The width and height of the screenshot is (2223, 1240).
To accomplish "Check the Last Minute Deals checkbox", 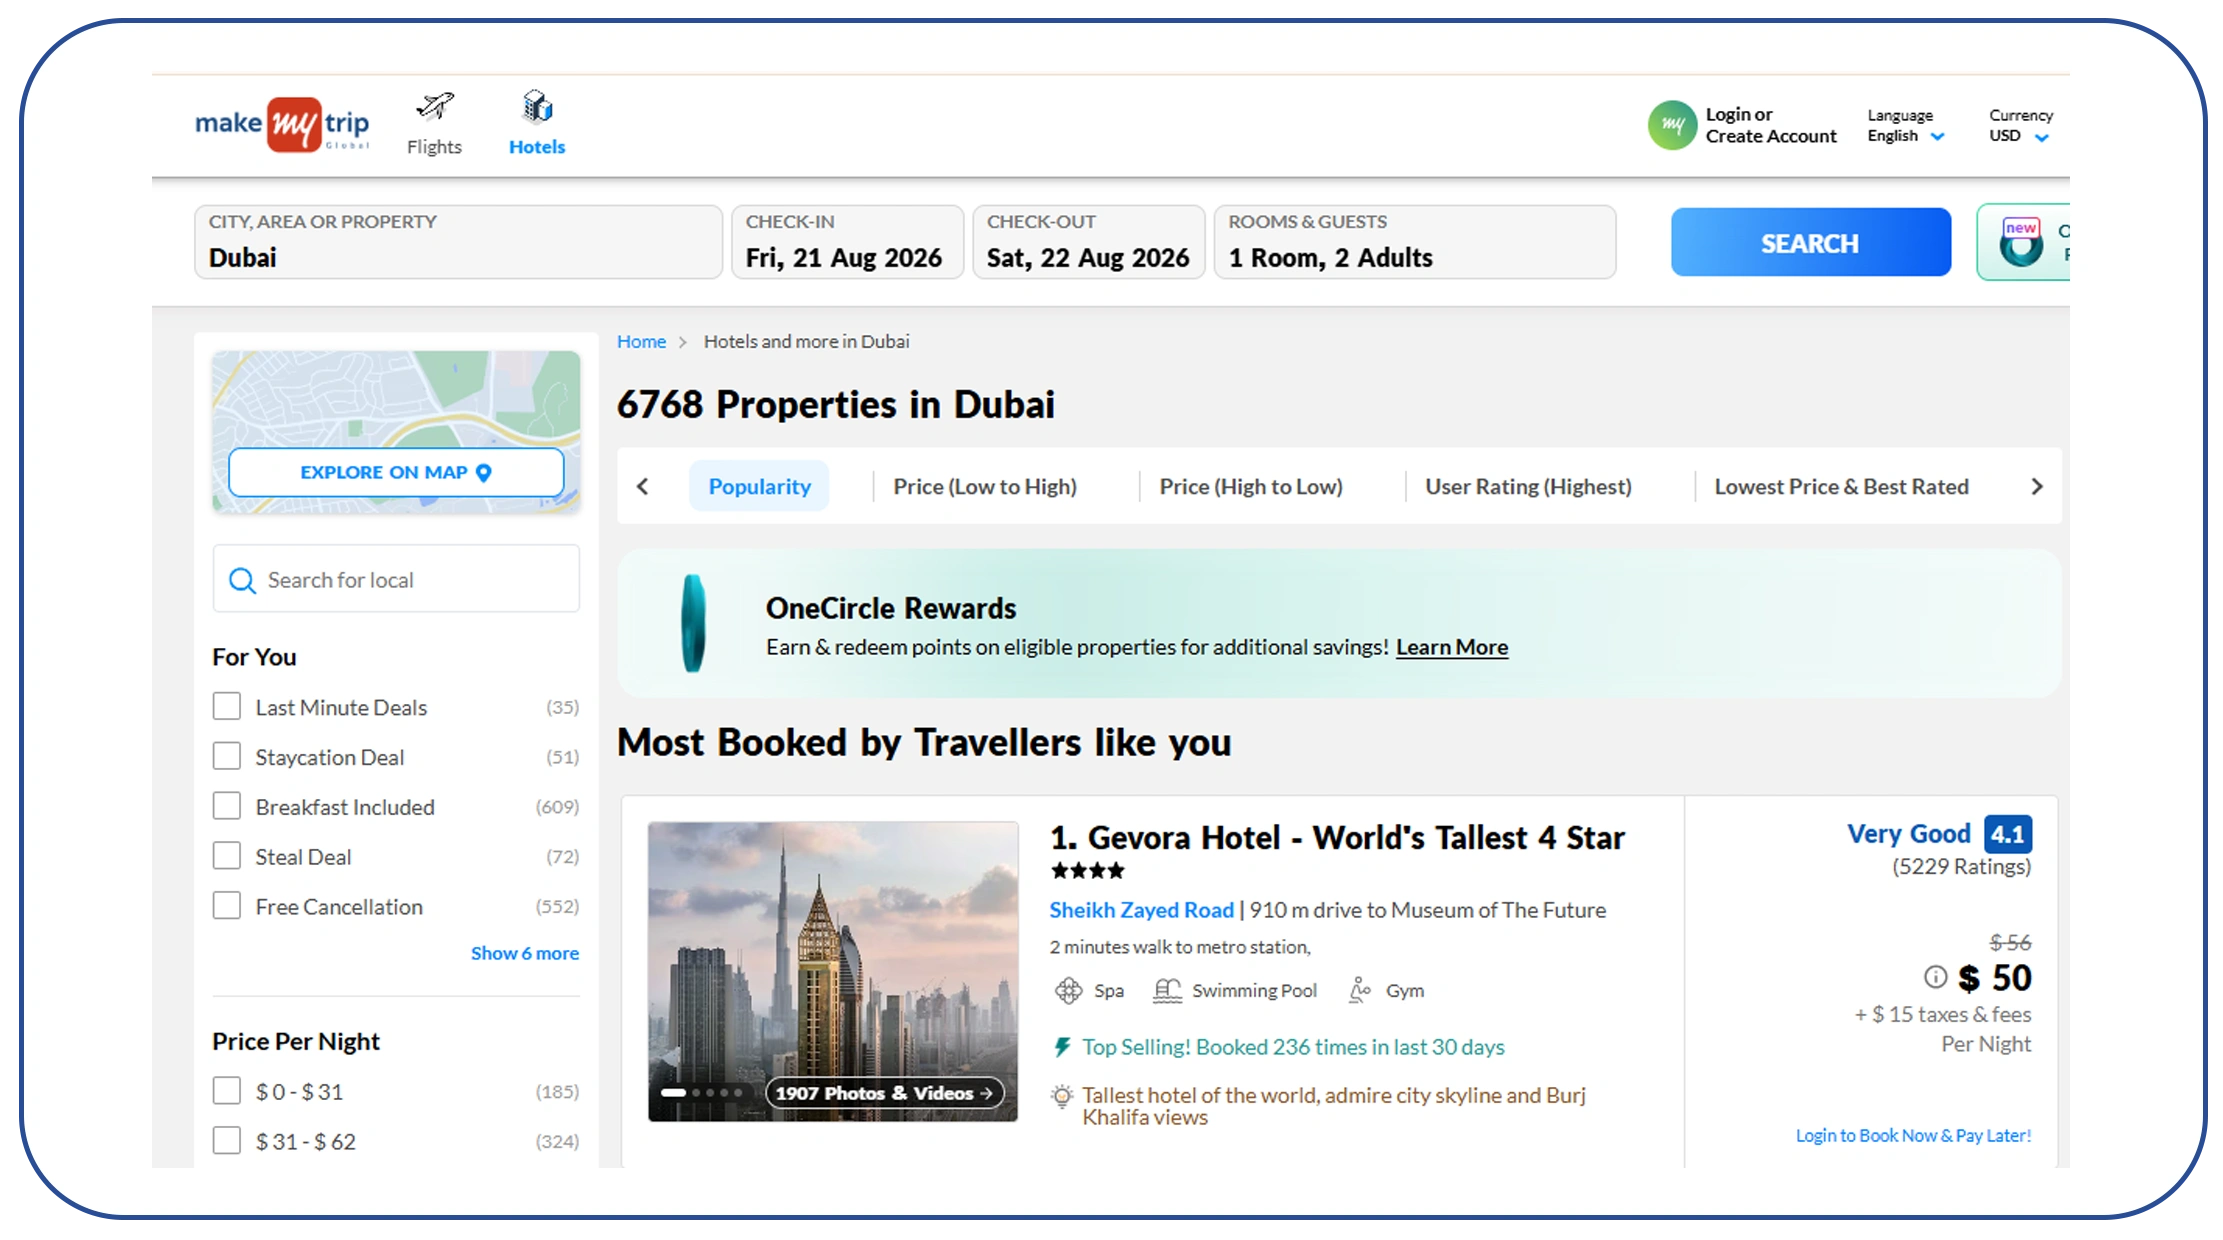I will (227, 707).
